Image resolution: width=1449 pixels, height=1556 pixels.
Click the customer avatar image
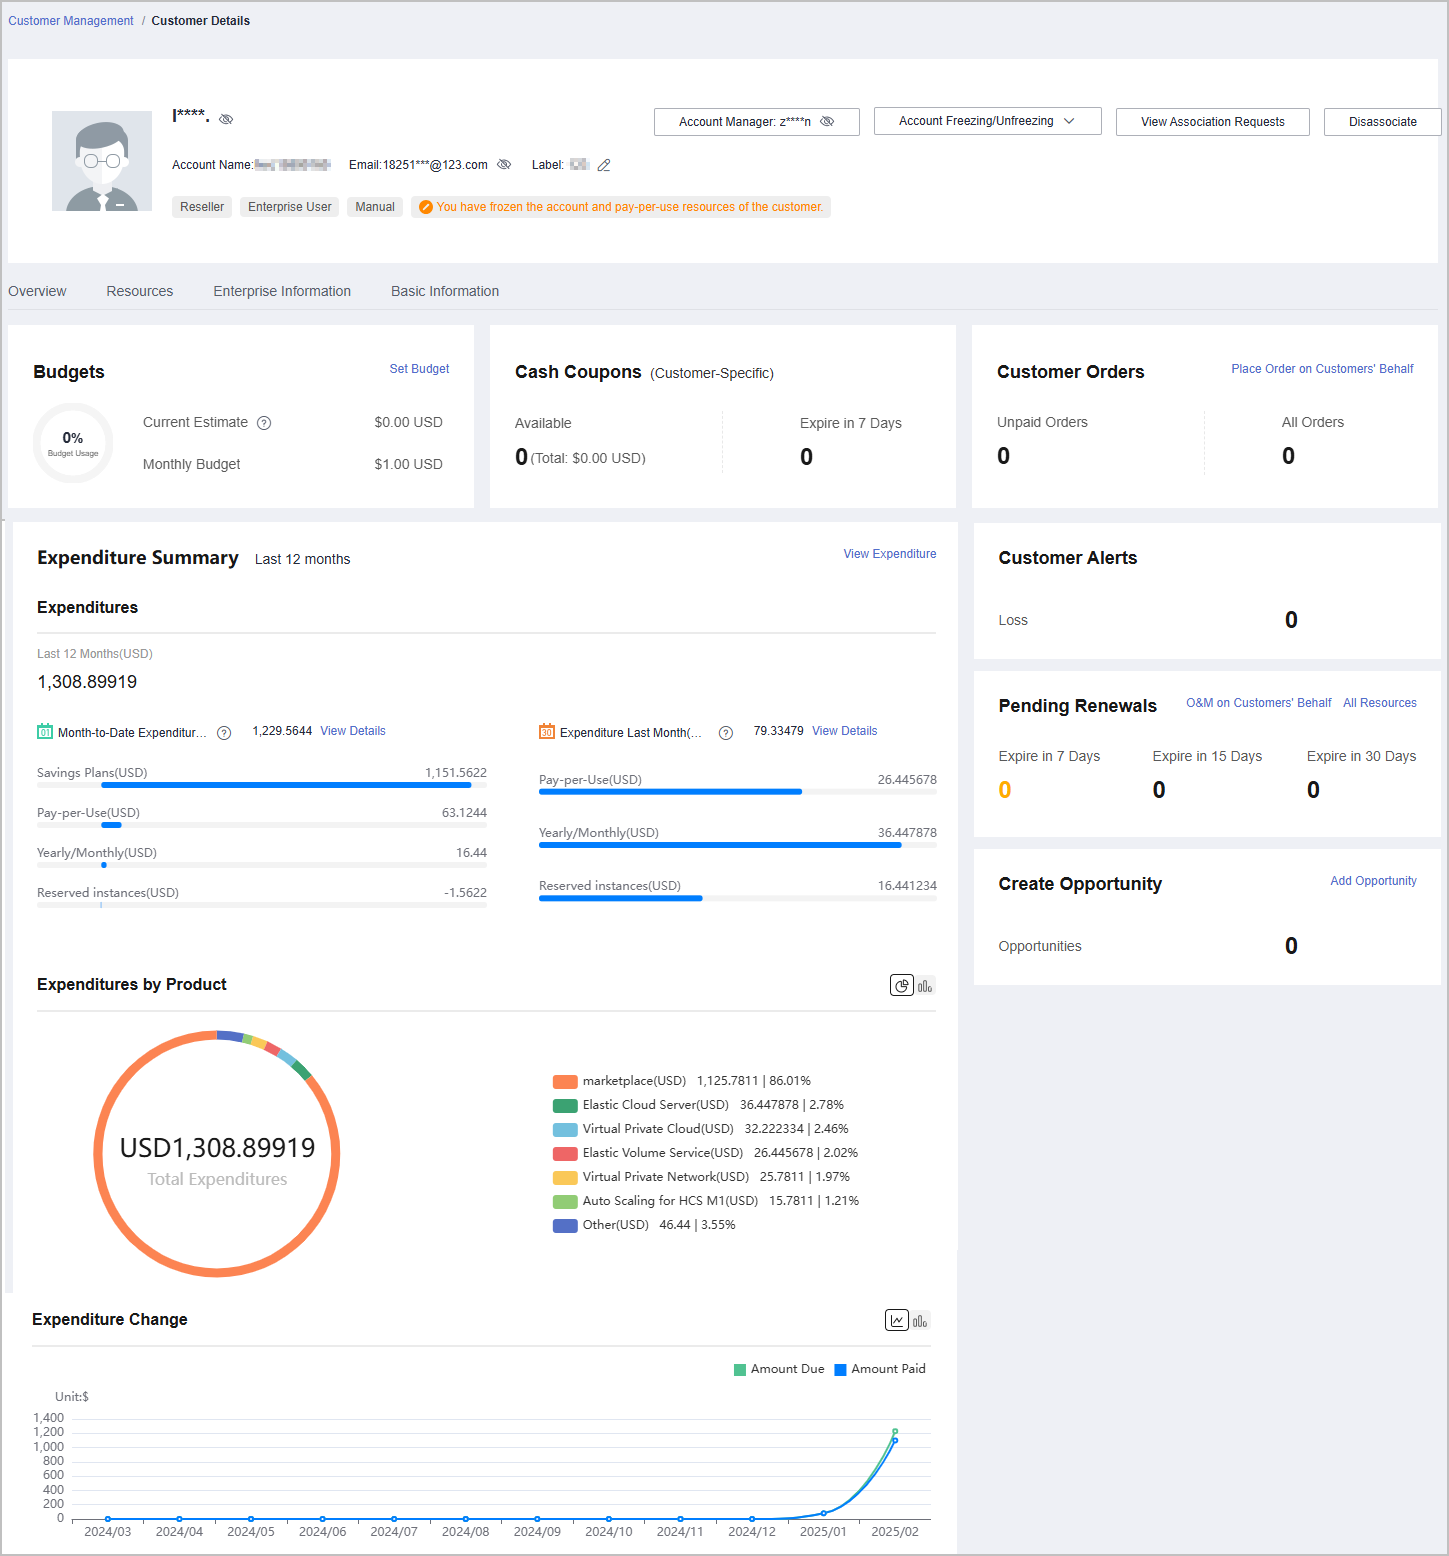pyautogui.click(x=102, y=161)
